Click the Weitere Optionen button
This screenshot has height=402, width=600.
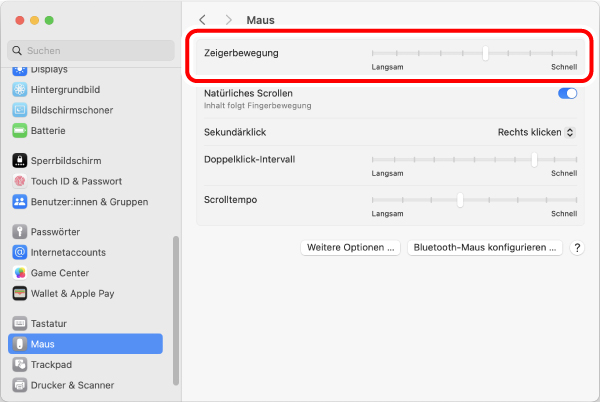pos(350,247)
